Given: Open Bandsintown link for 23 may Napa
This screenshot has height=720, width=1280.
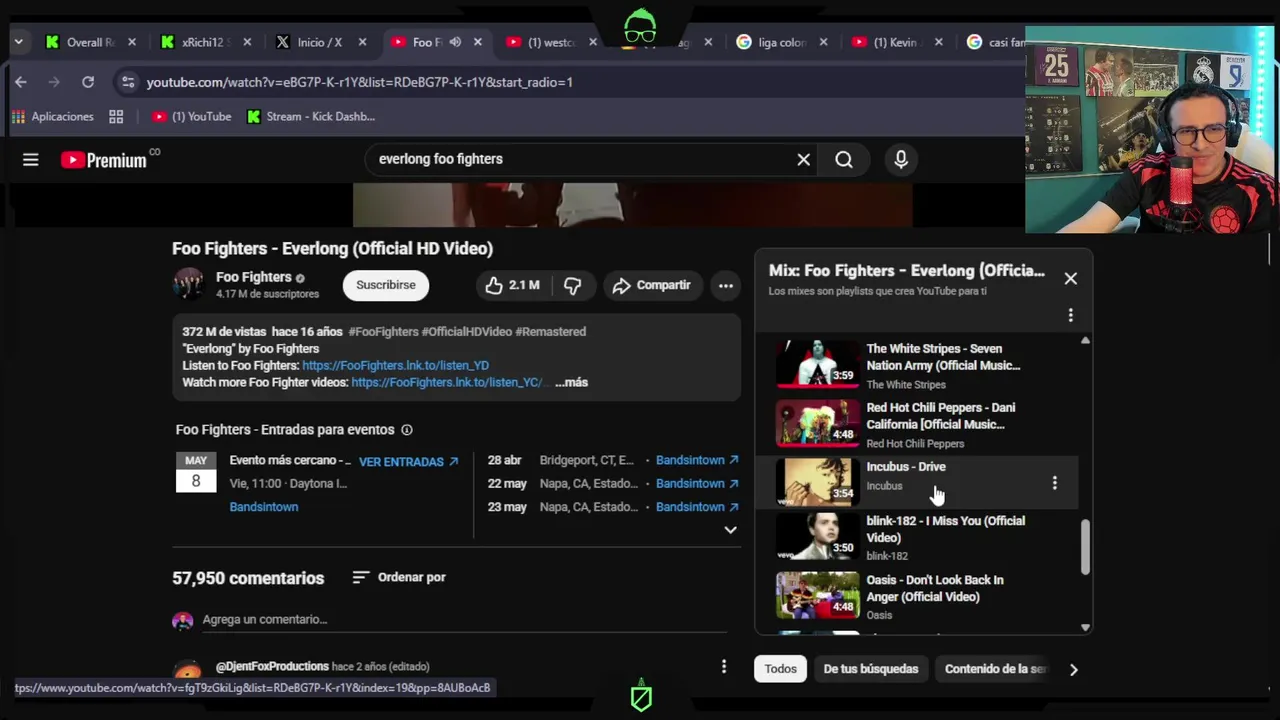Looking at the screenshot, I should pyautogui.click(x=697, y=507).
